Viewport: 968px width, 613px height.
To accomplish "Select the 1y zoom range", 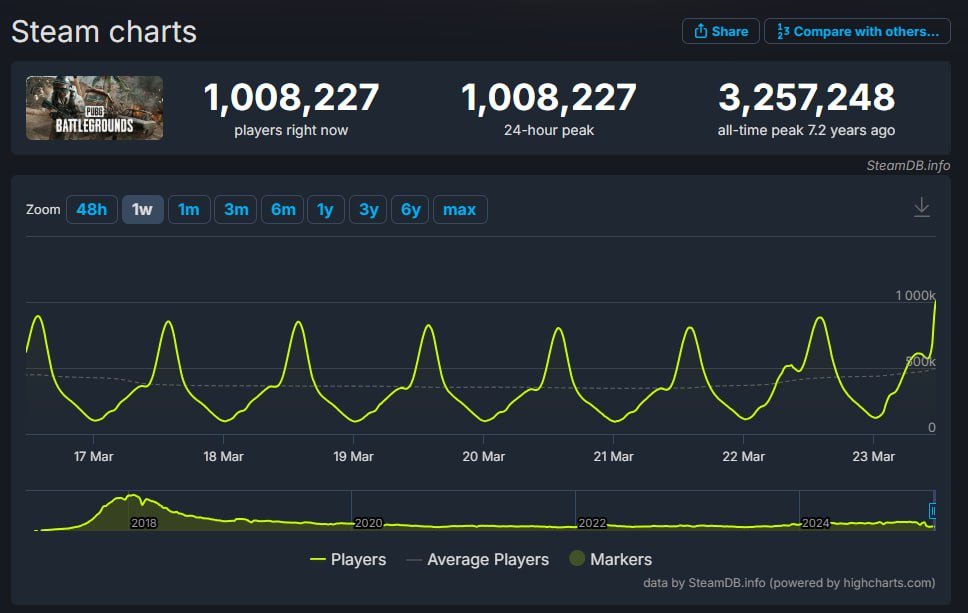I will point(325,209).
